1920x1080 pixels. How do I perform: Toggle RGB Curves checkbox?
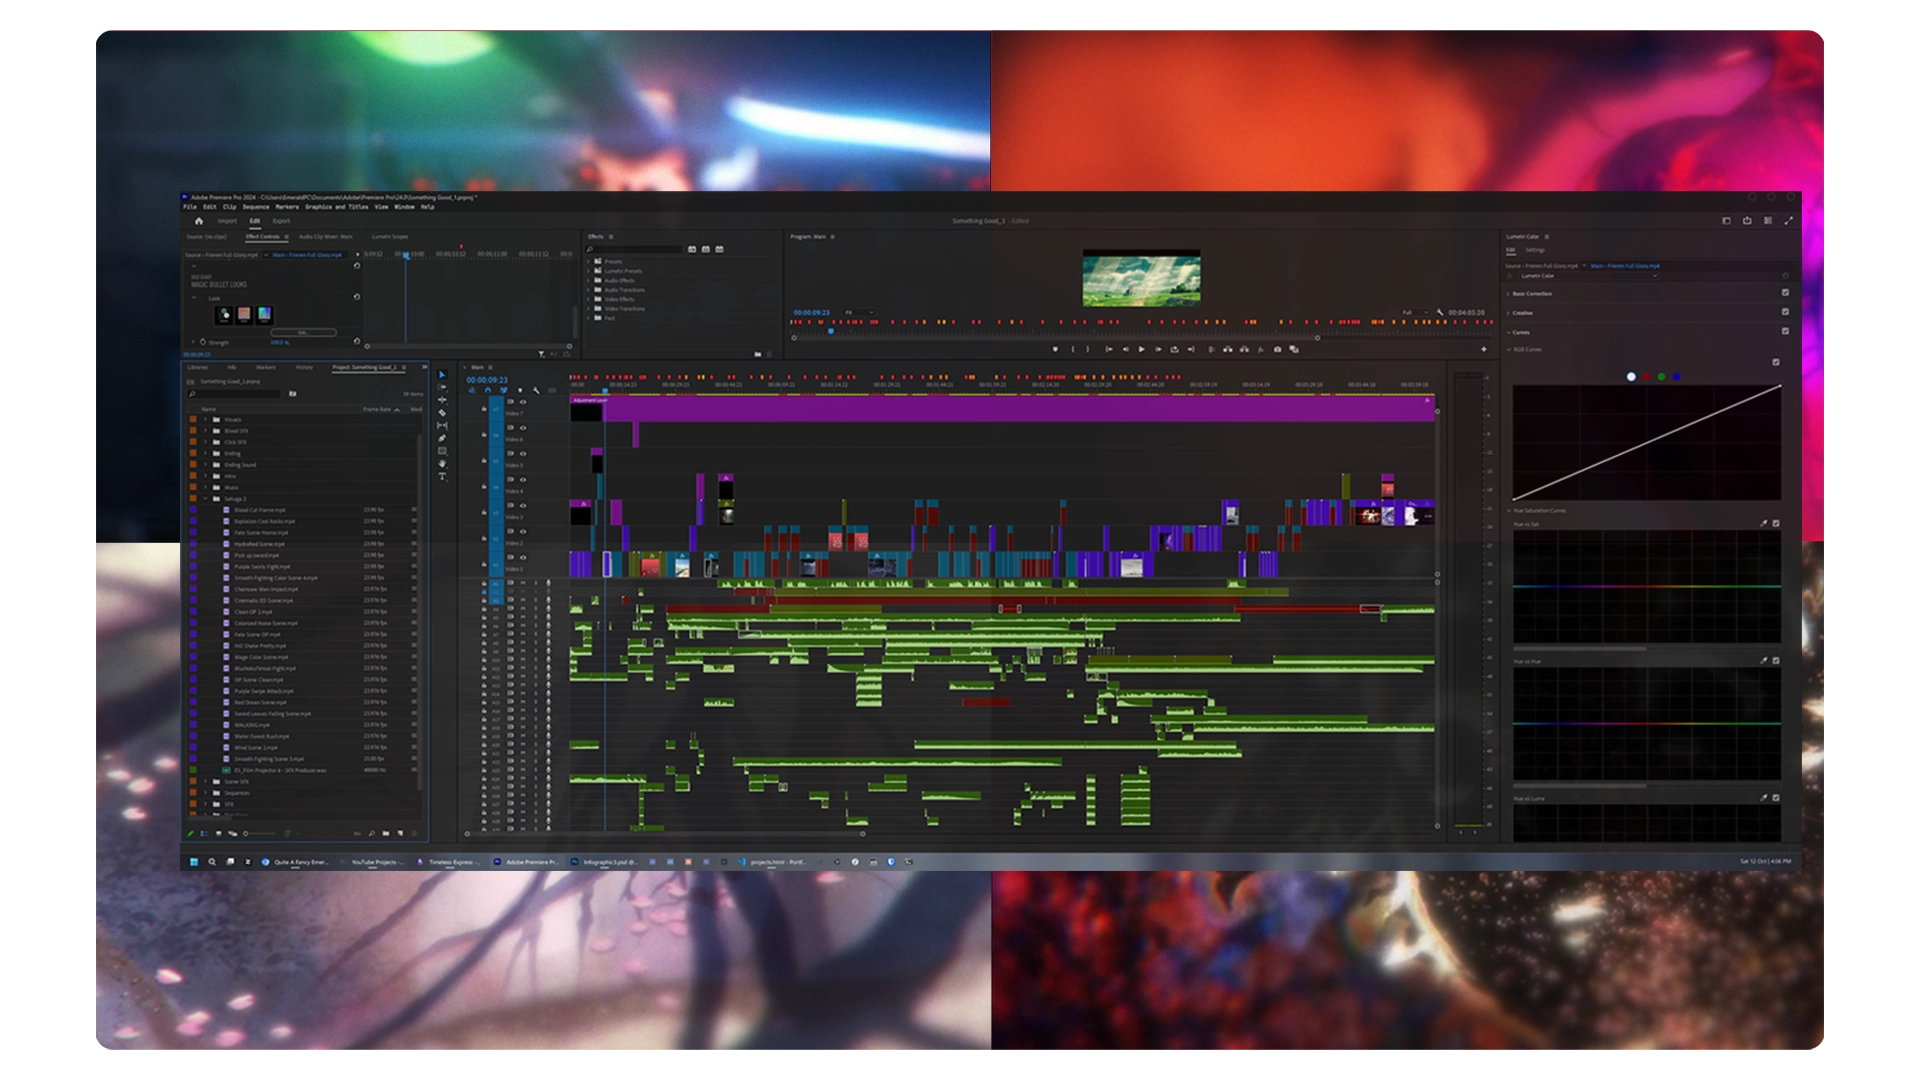click(x=1776, y=362)
